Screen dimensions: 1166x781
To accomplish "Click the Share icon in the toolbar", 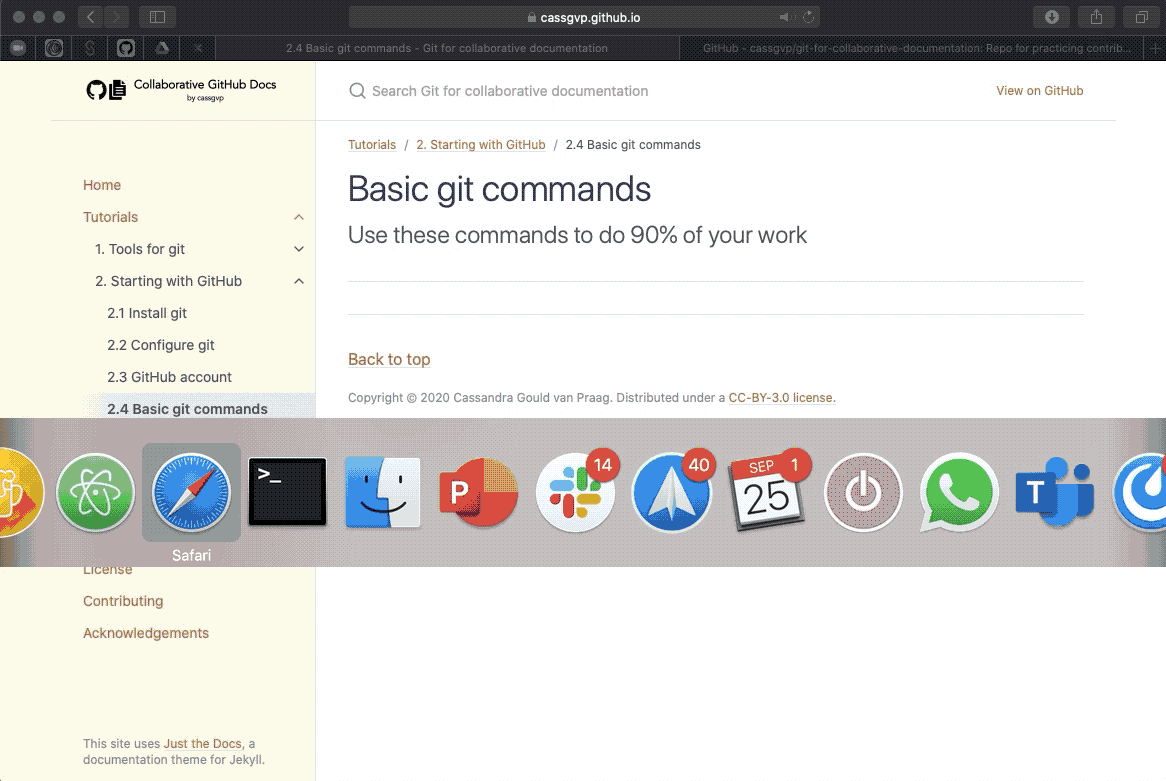I will [x=1094, y=16].
